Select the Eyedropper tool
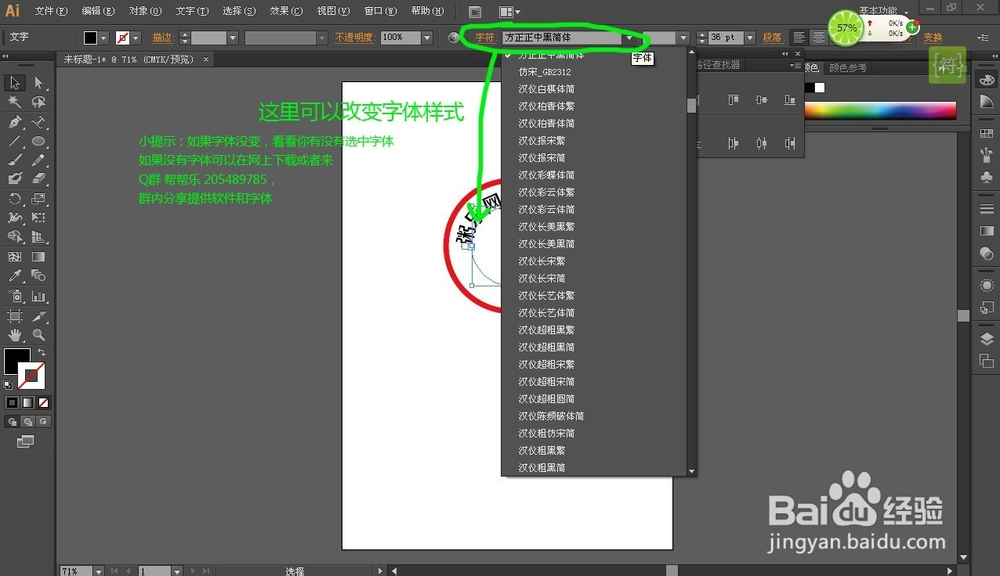Screen dimensions: 1000x576 15,276
